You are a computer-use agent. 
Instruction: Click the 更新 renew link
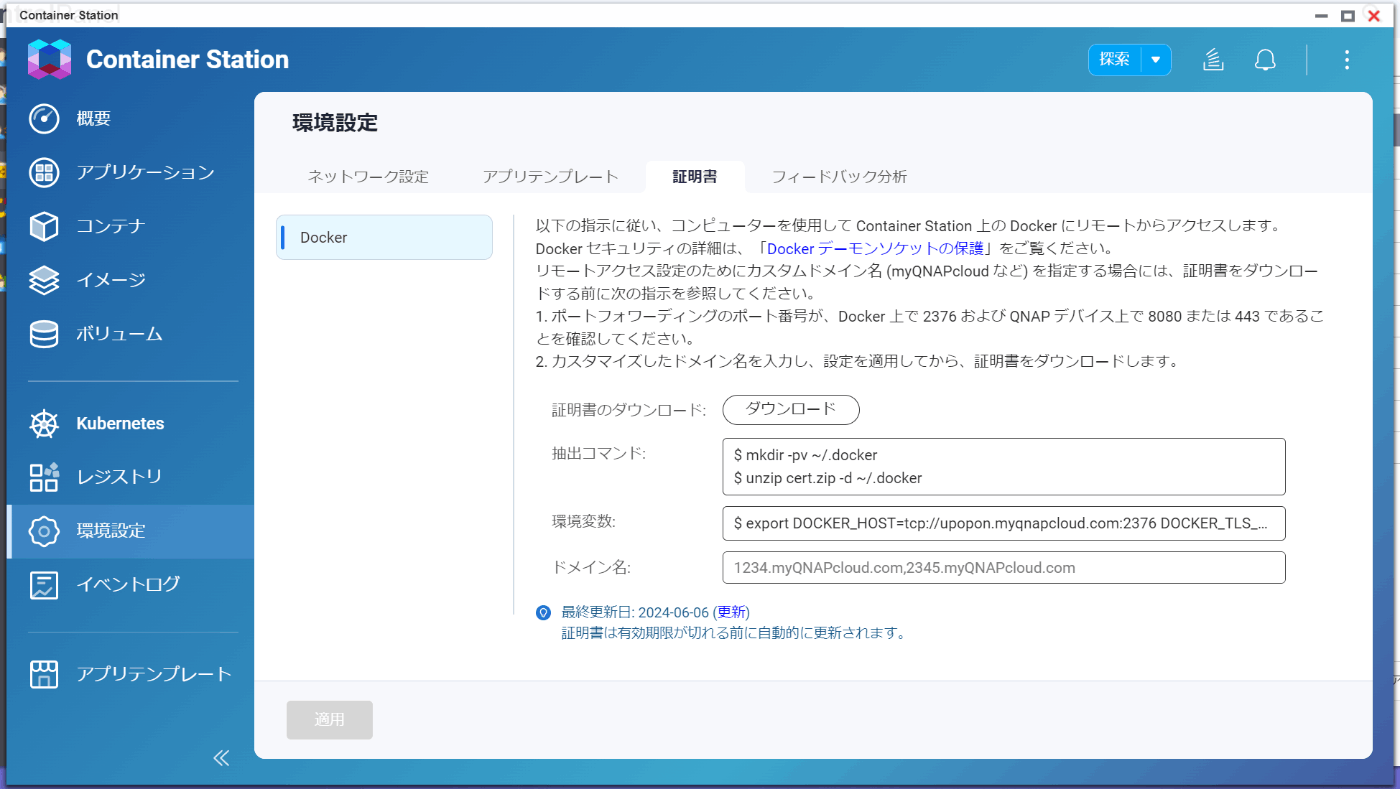pyautogui.click(x=733, y=612)
